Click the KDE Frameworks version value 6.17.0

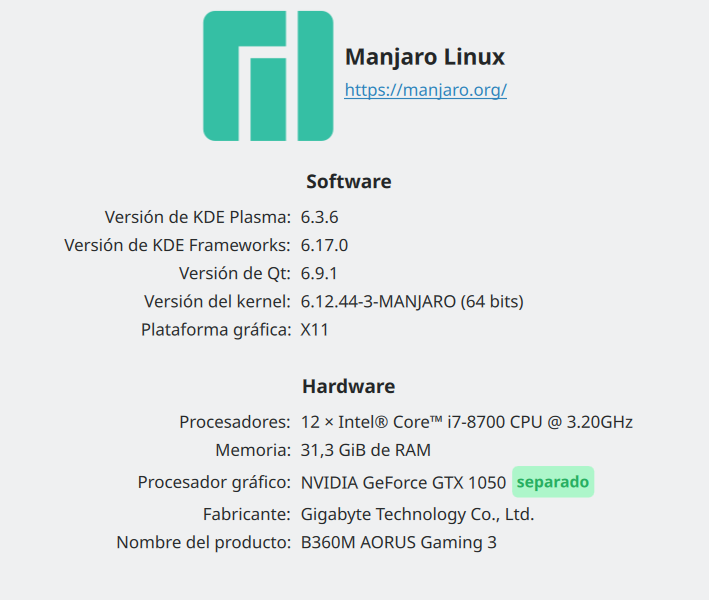[324, 245]
